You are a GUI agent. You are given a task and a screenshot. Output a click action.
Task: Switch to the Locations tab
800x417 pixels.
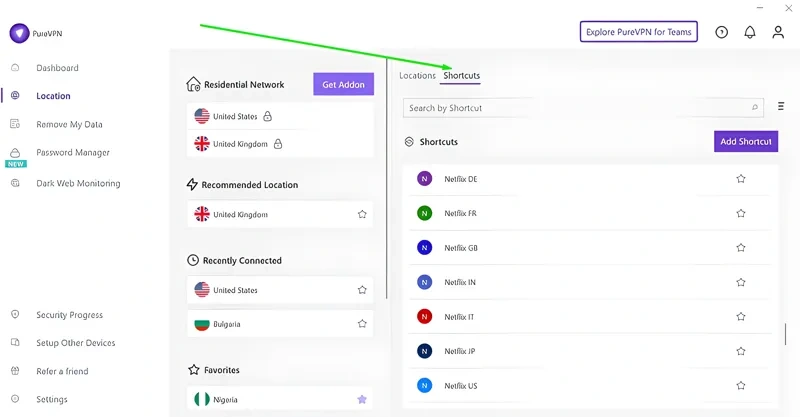(x=417, y=76)
